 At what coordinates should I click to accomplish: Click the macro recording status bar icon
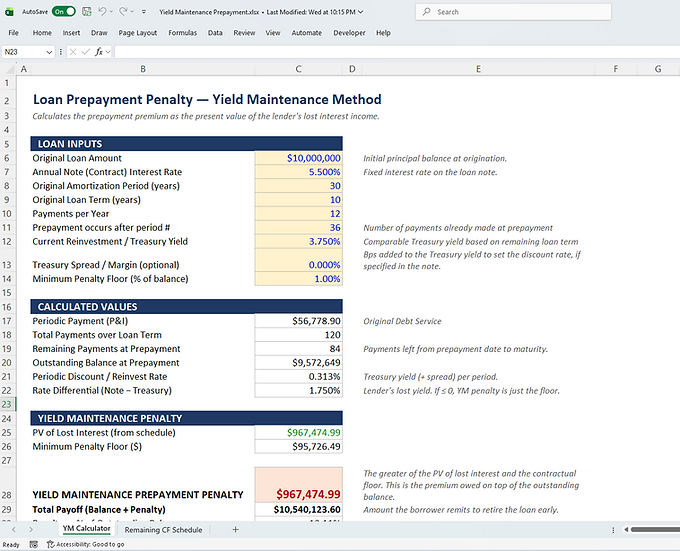tap(33, 544)
